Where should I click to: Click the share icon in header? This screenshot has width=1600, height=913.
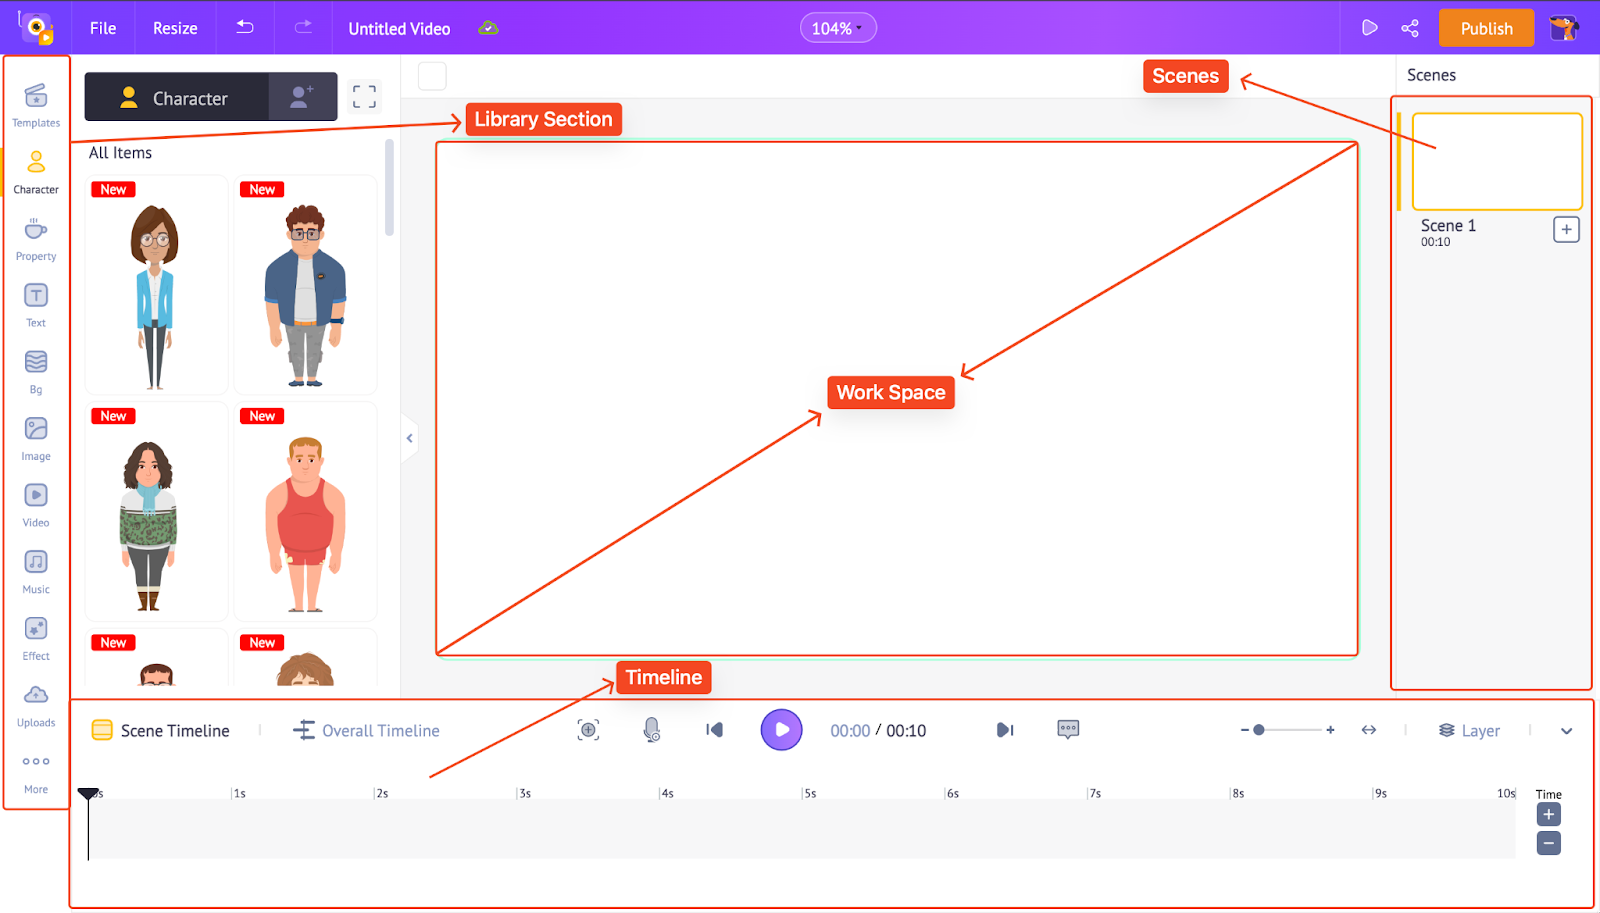[1410, 28]
